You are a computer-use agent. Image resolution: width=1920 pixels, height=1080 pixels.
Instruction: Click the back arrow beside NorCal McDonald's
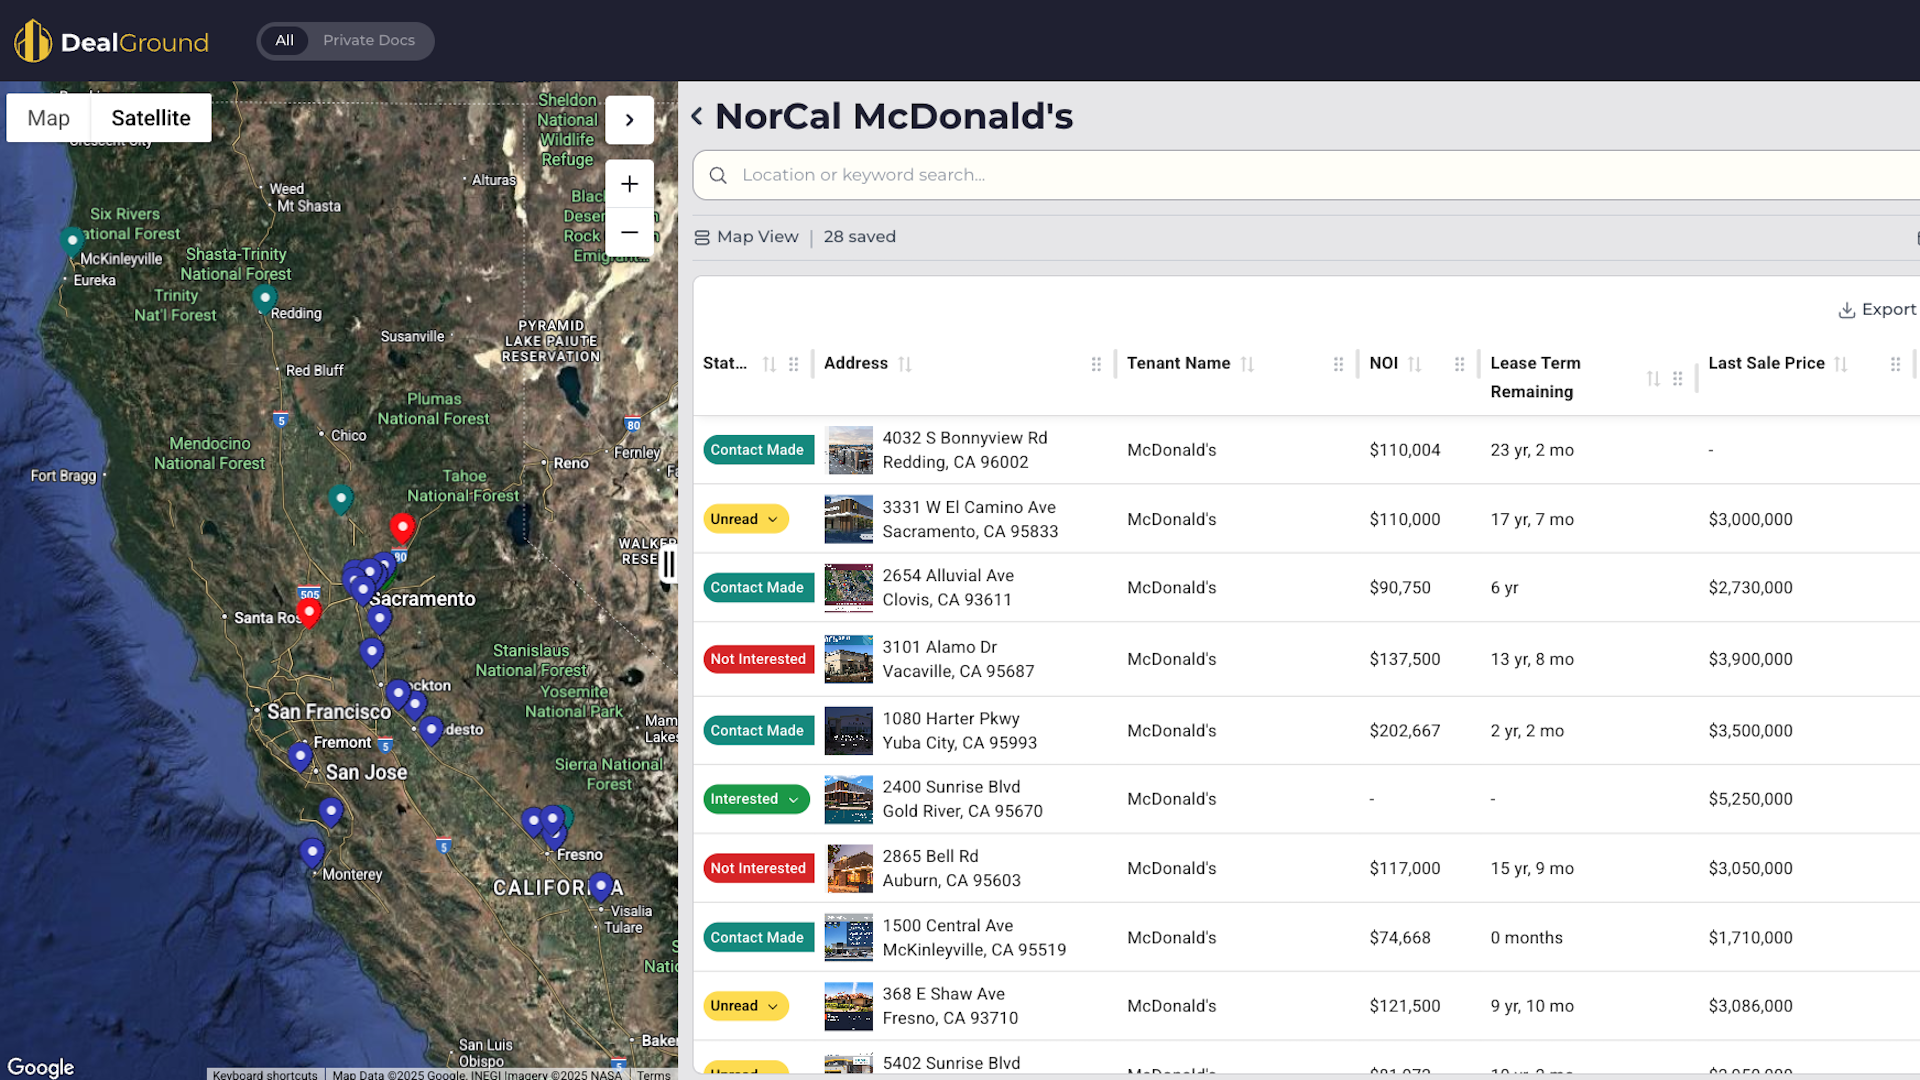pyautogui.click(x=697, y=117)
